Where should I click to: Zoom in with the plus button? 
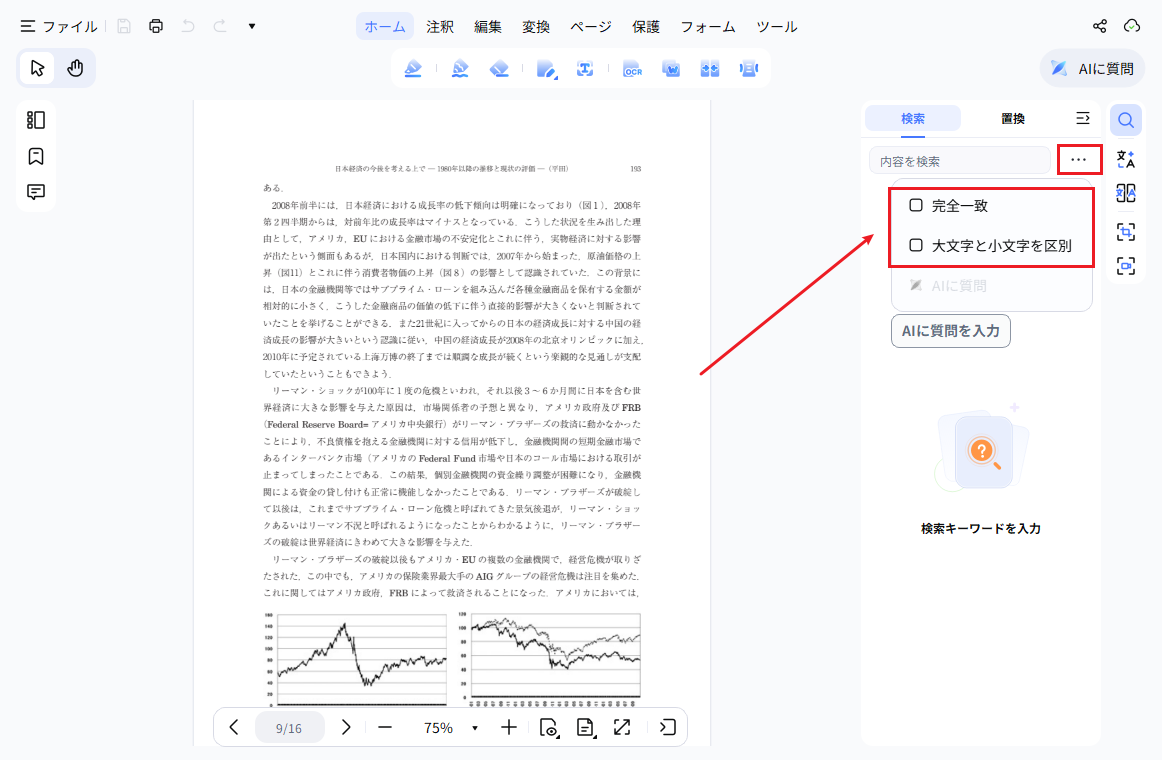point(509,728)
